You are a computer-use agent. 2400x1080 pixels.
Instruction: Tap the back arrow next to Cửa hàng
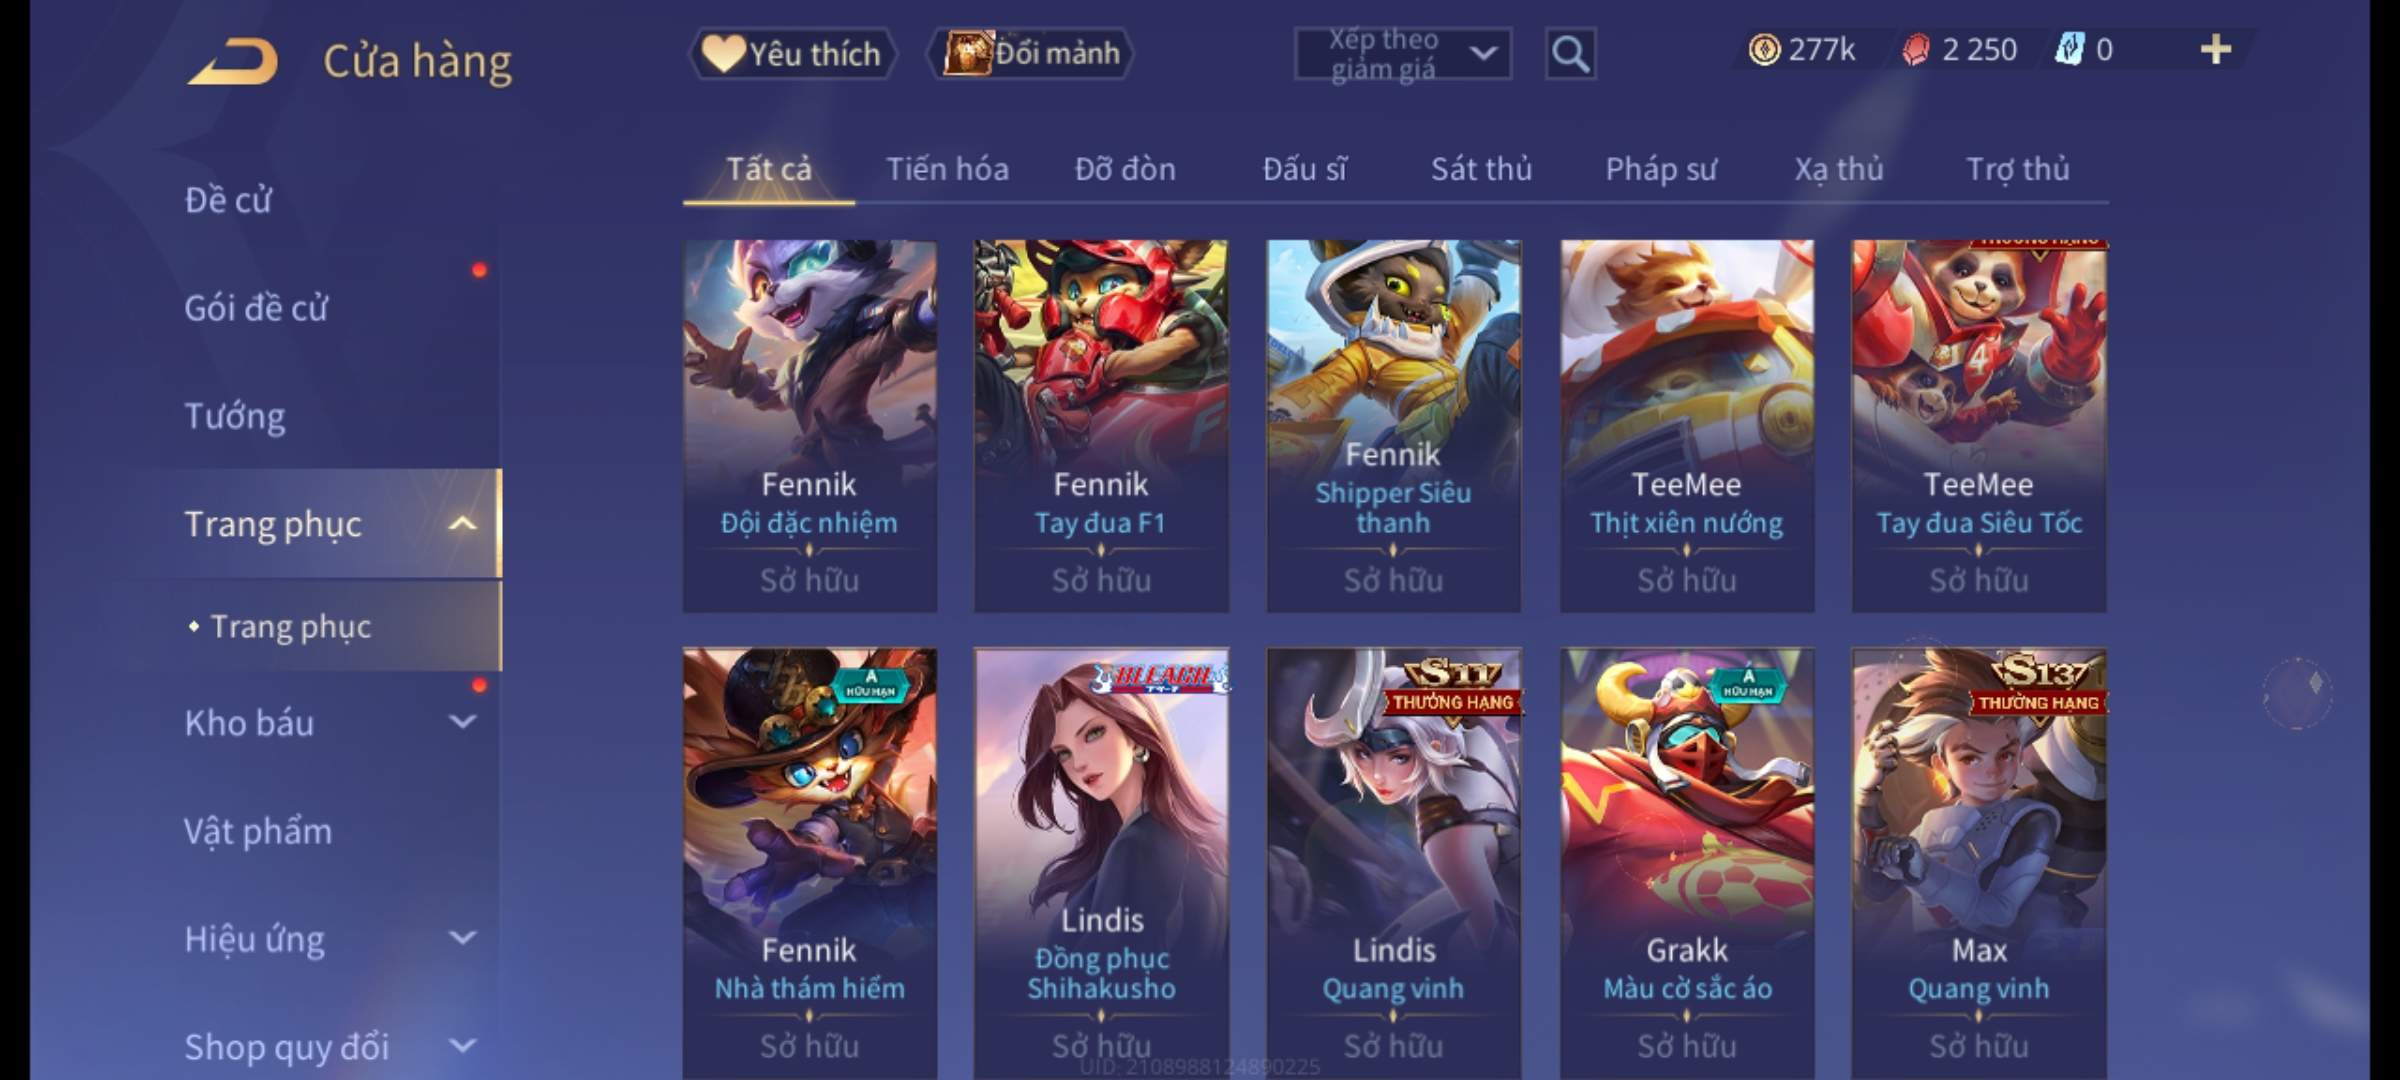232,61
